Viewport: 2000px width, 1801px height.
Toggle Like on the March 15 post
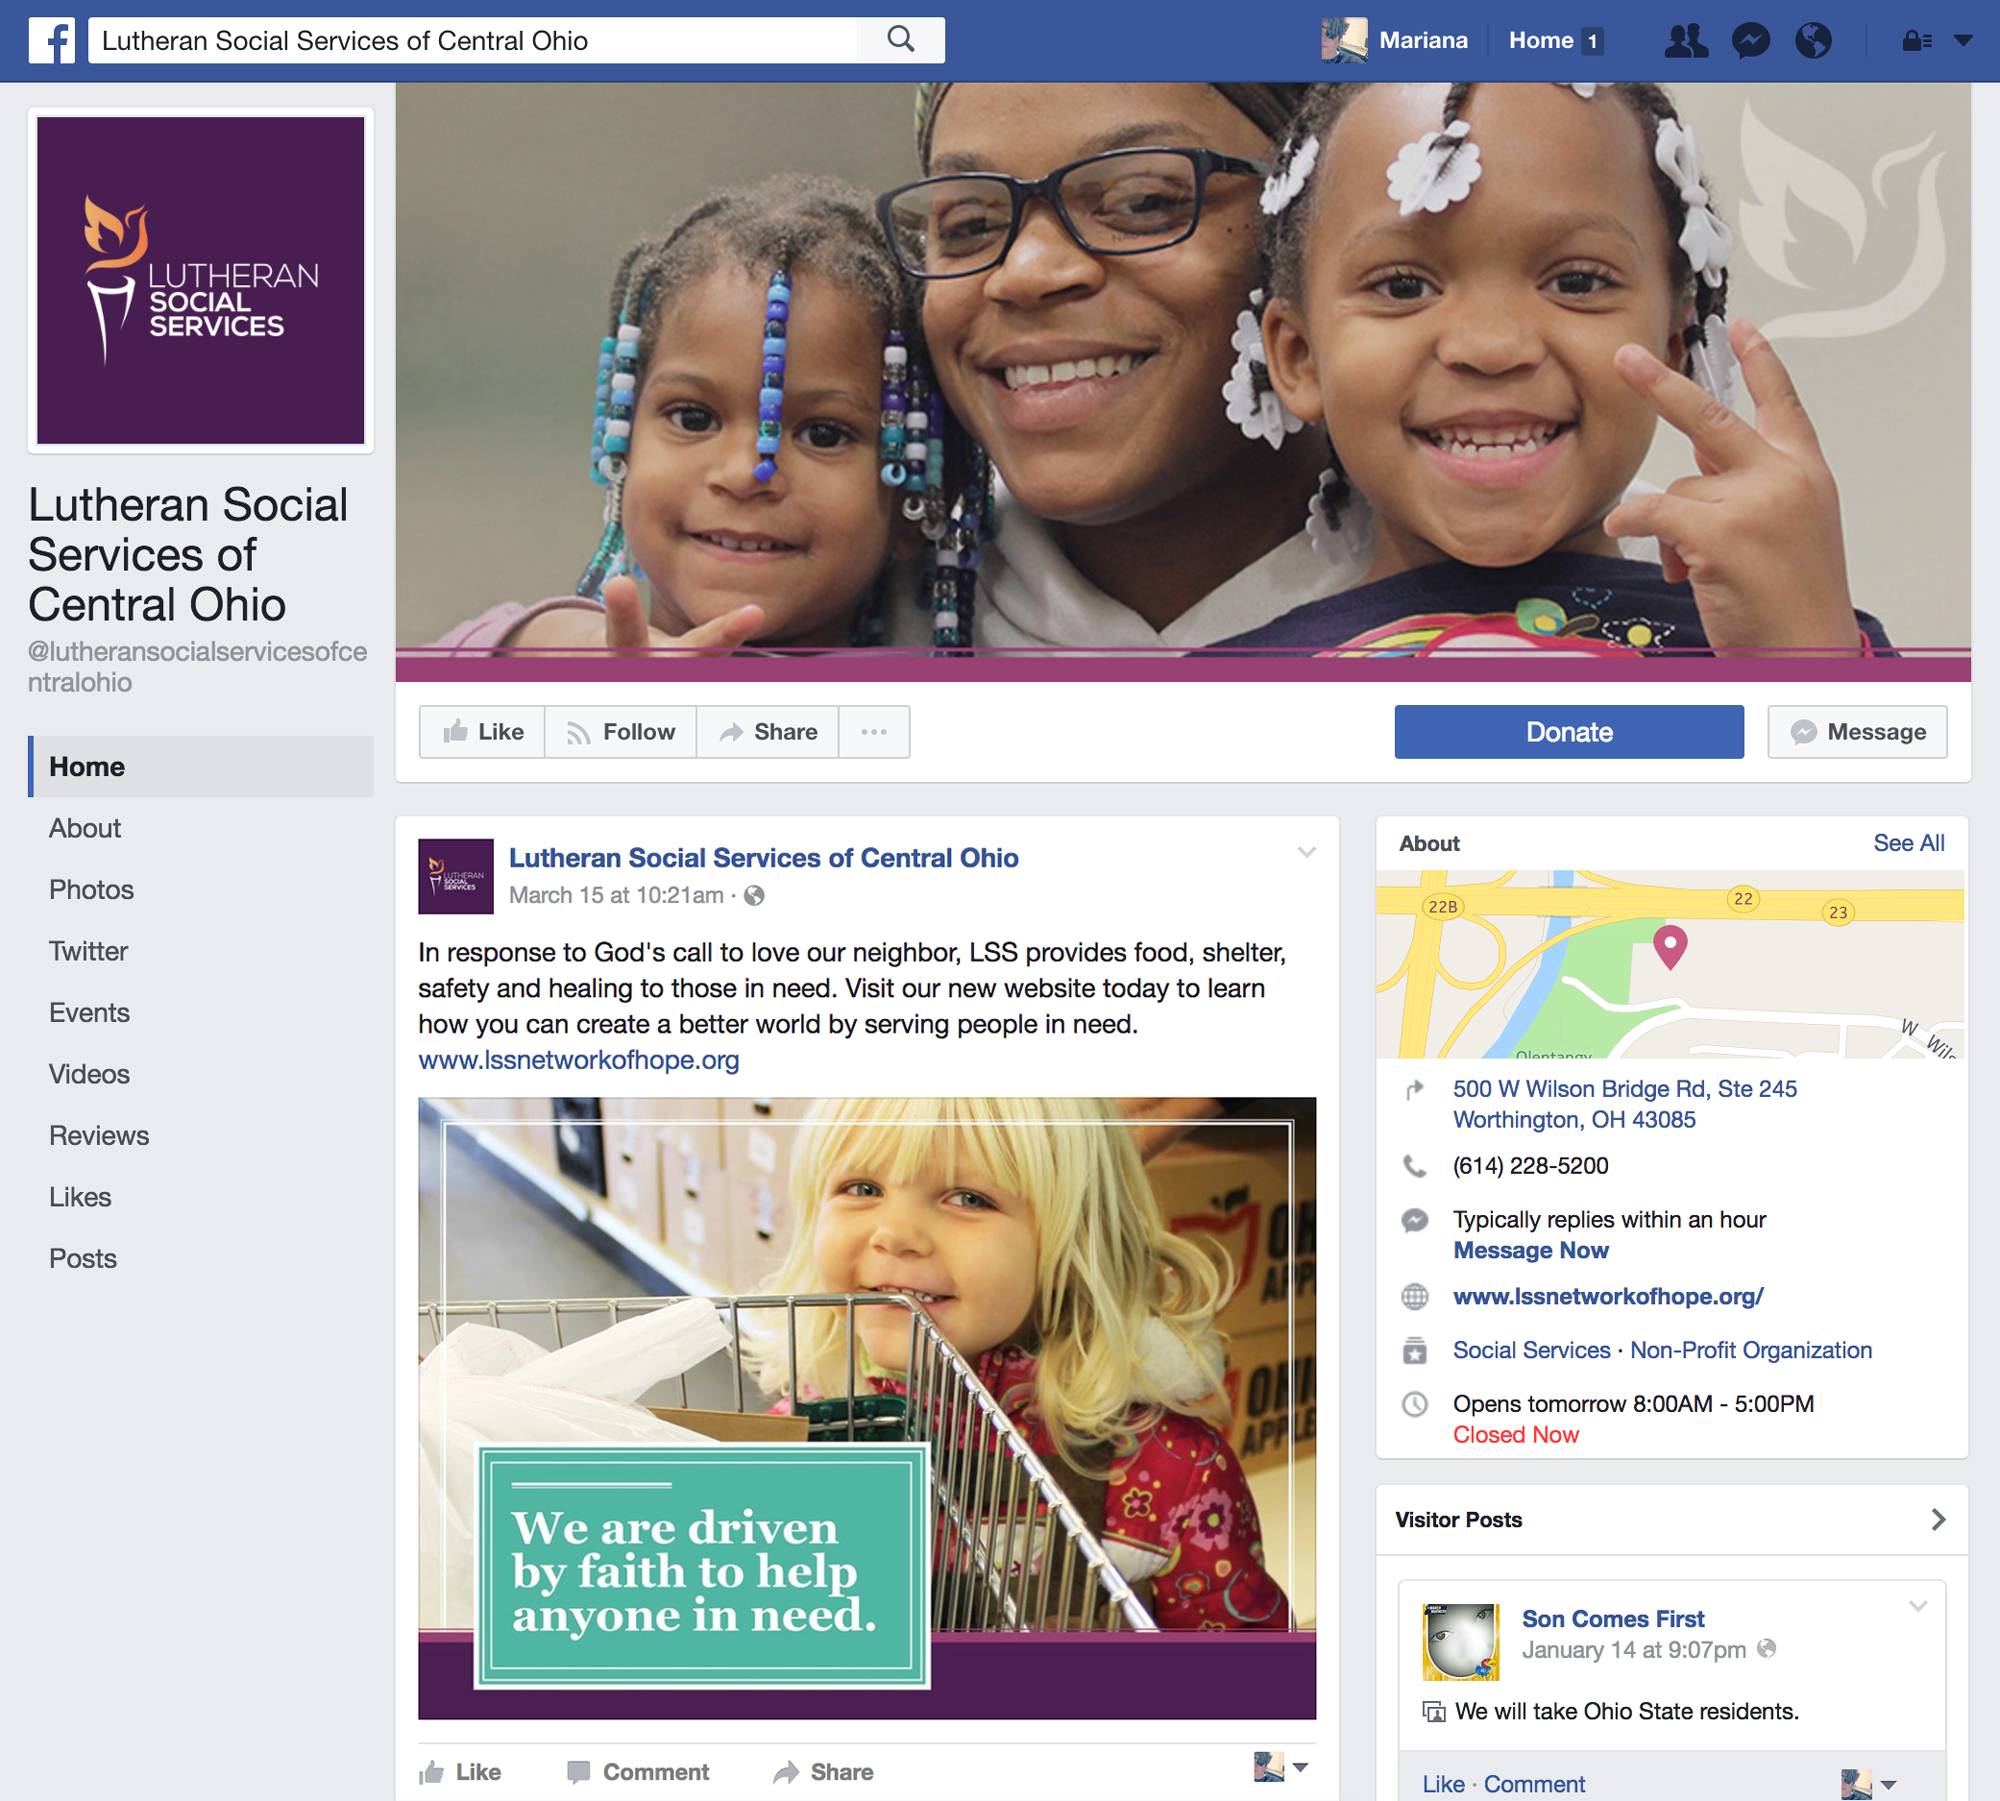(x=461, y=1772)
